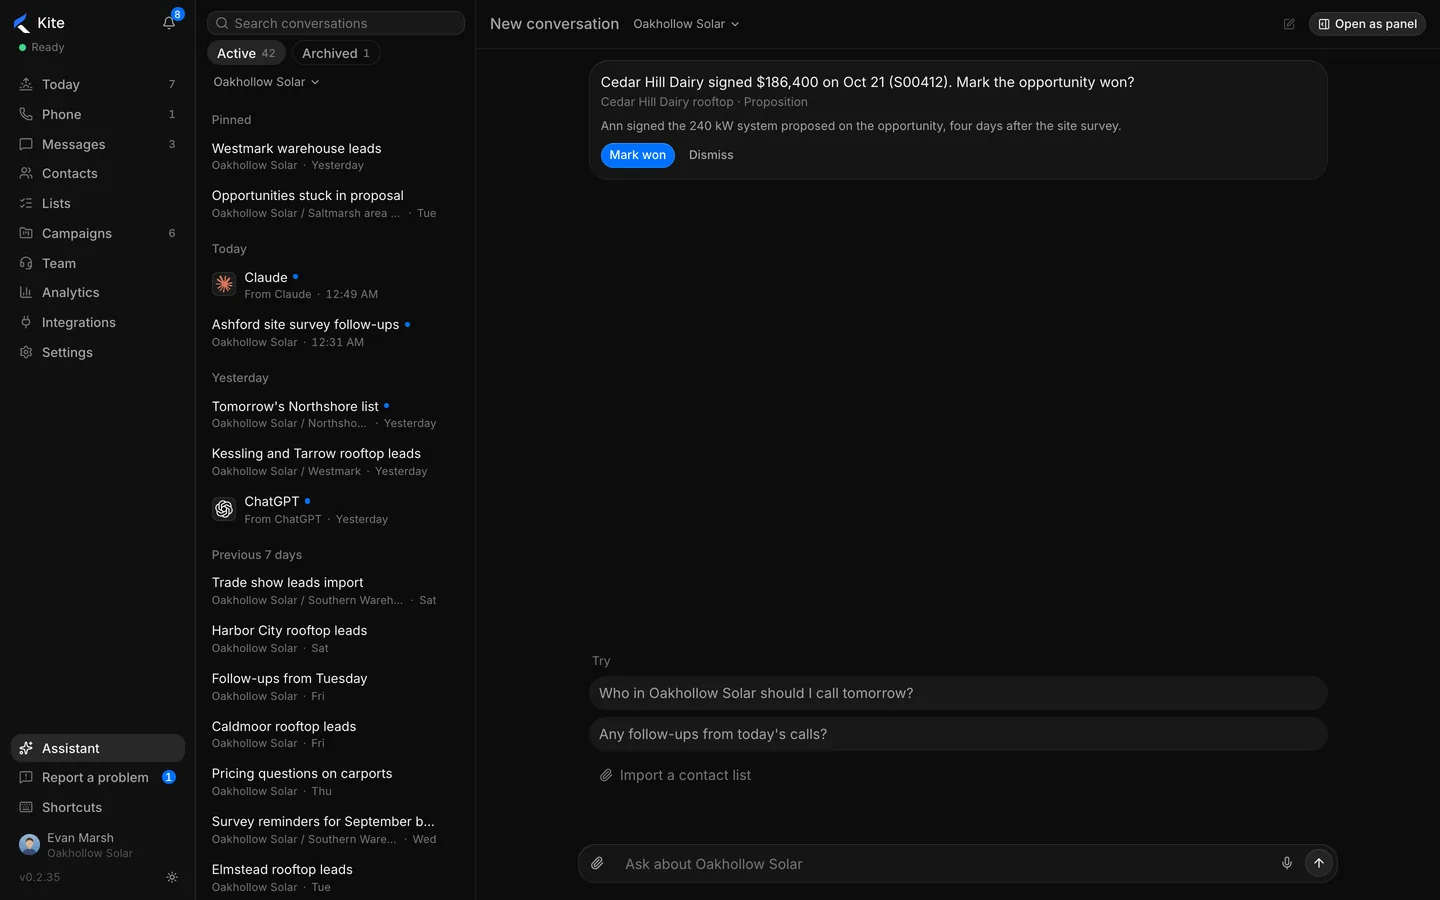Open Lists in the sidebar

(97, 204)
